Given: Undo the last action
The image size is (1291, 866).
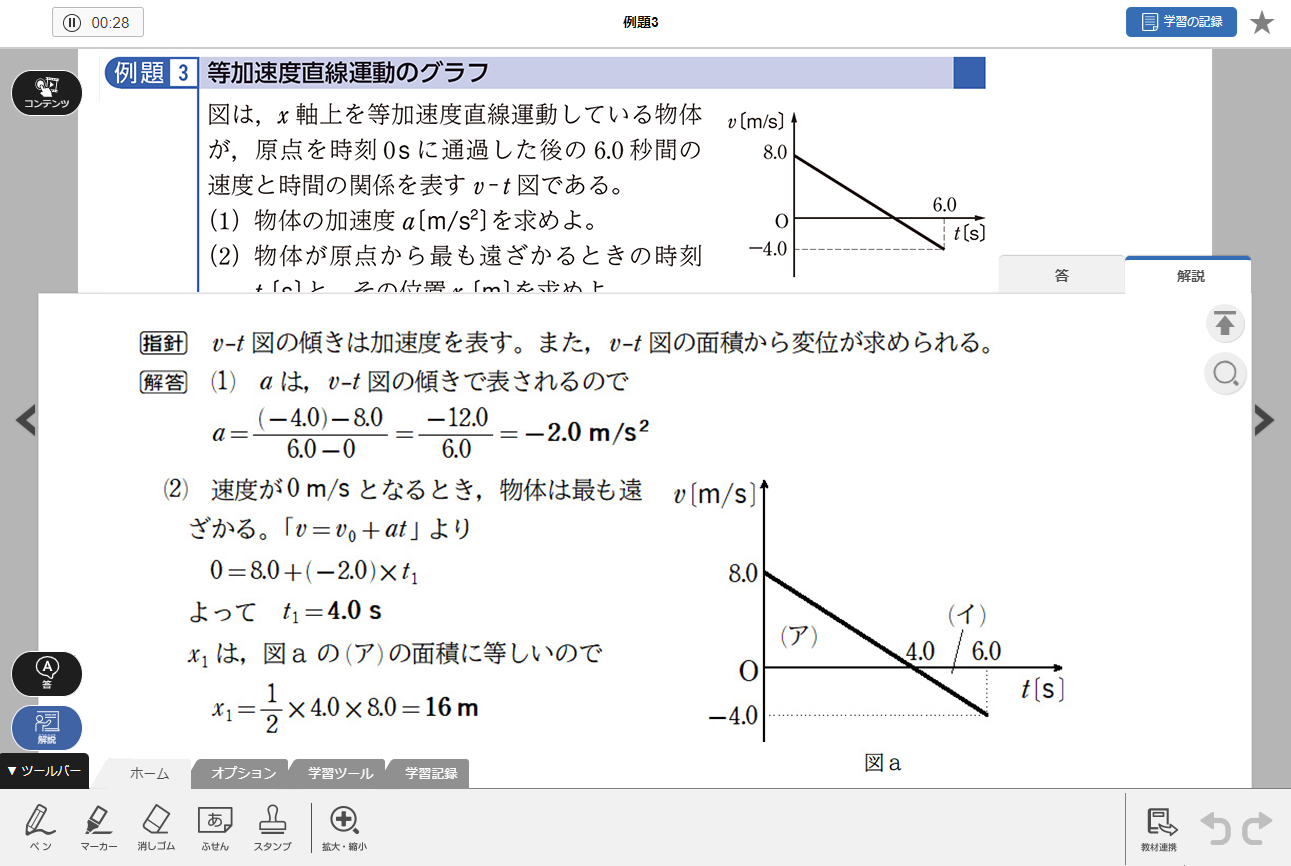Looking at the screenshot, I should pyautogui.click(x=1216, y=828).
